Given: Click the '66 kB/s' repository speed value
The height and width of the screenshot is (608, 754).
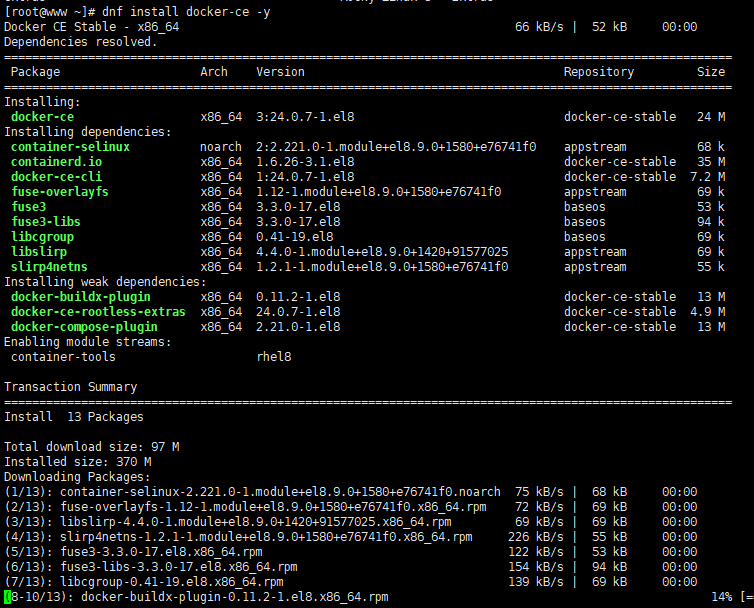Looking at the screenshot, I should (539, 27).
